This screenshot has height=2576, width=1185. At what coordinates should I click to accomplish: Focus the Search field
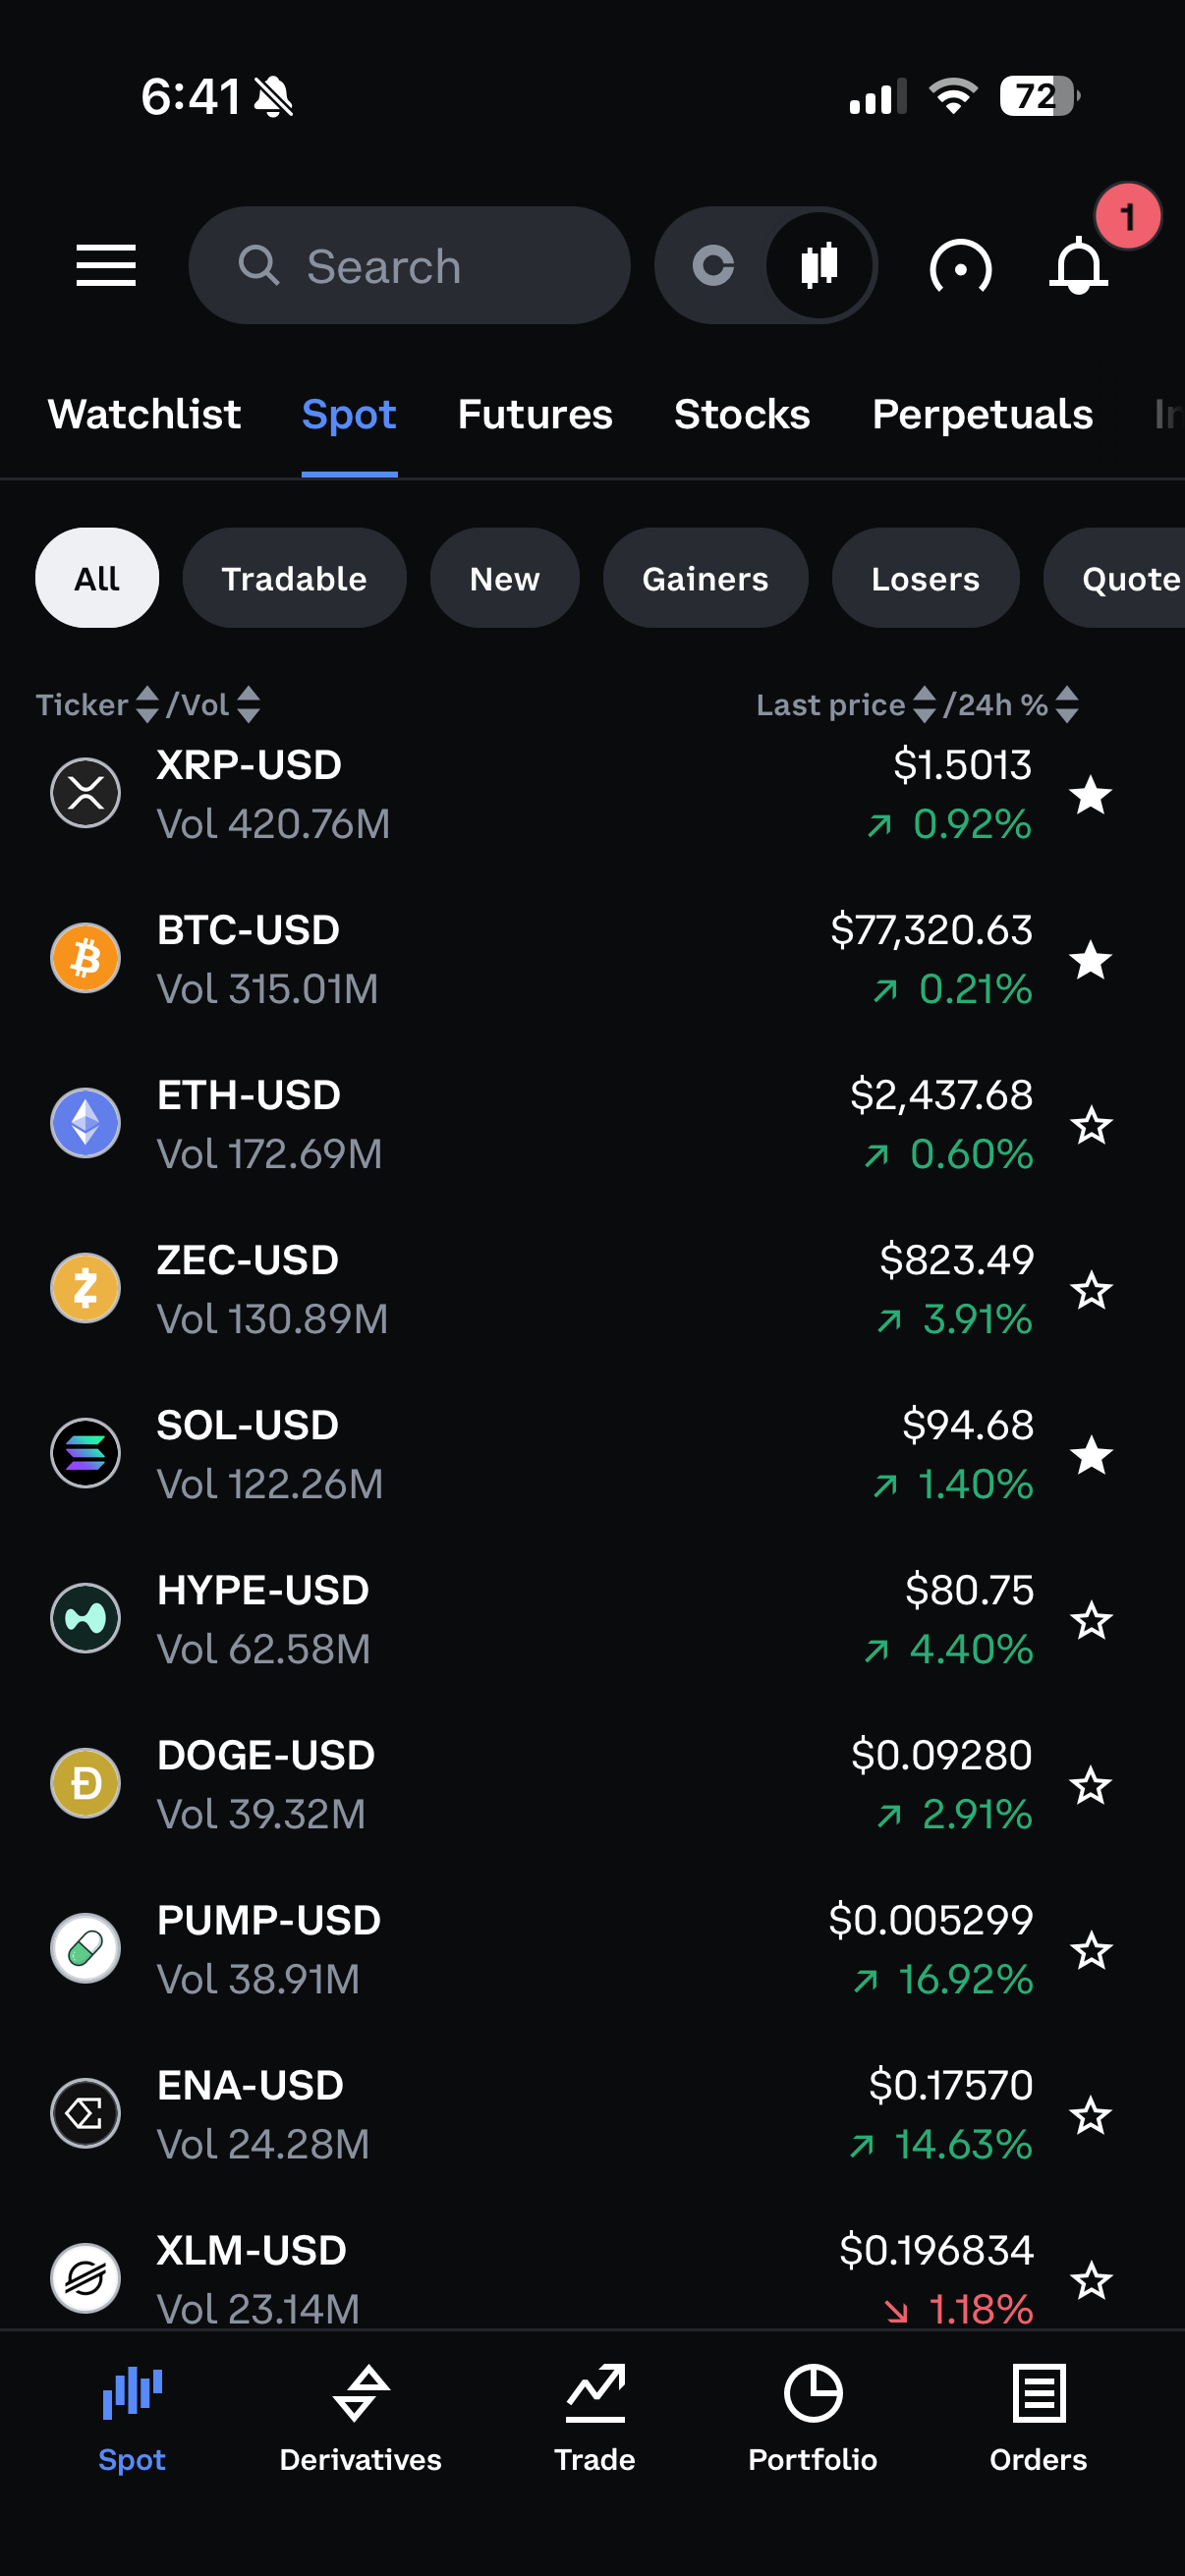point(409,265)
